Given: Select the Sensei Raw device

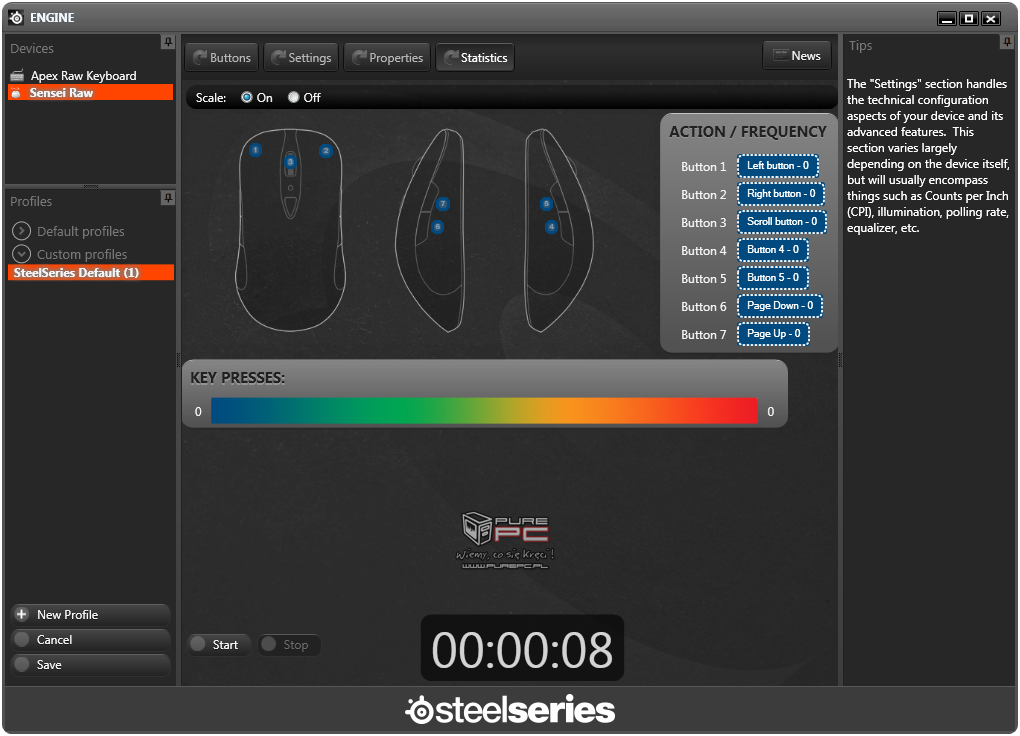Looking at the screenshot, I should click(90, 92).
